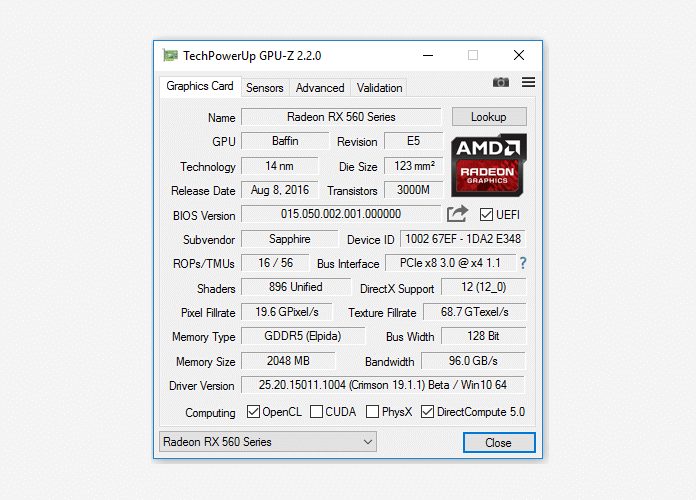Click the Release Date field Aug 8, 2016
Viewport: 696px width, 500px height.
tap(280, 190)
